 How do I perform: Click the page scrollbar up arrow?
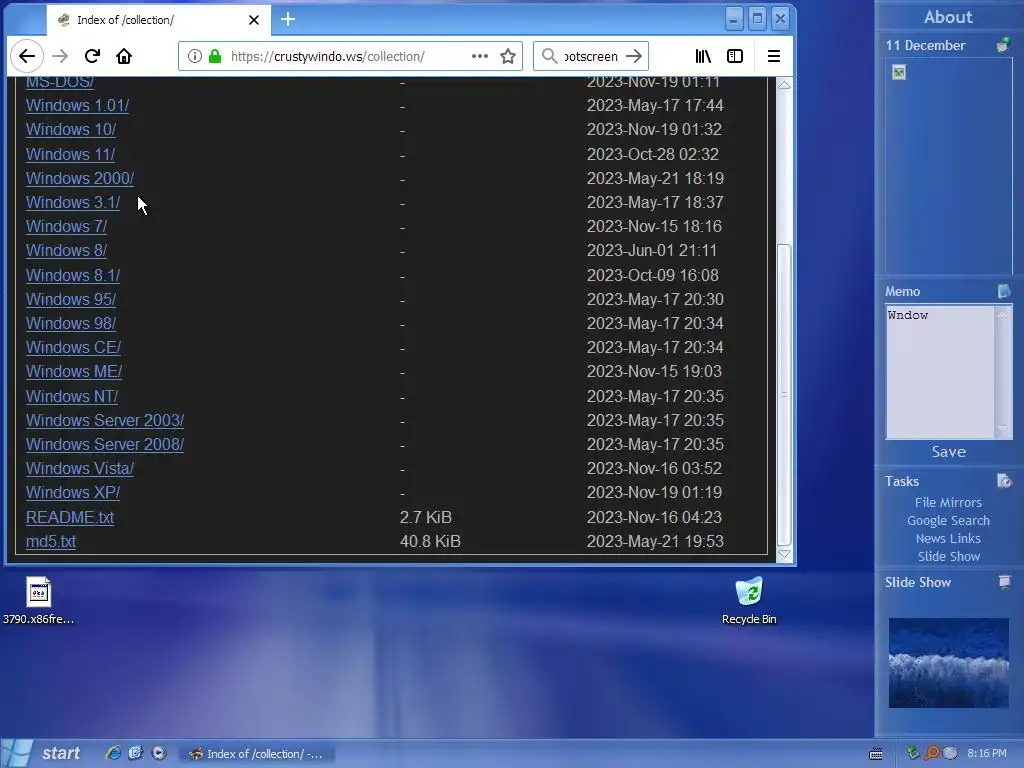point(784,85)
